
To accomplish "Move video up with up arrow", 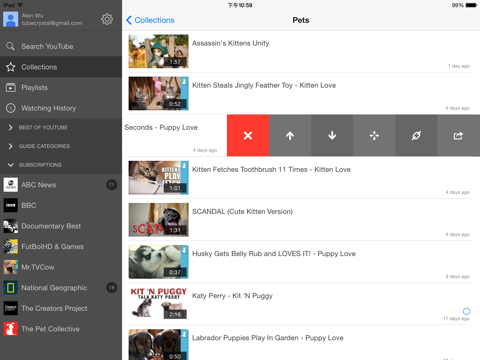I will pos(290,135).
